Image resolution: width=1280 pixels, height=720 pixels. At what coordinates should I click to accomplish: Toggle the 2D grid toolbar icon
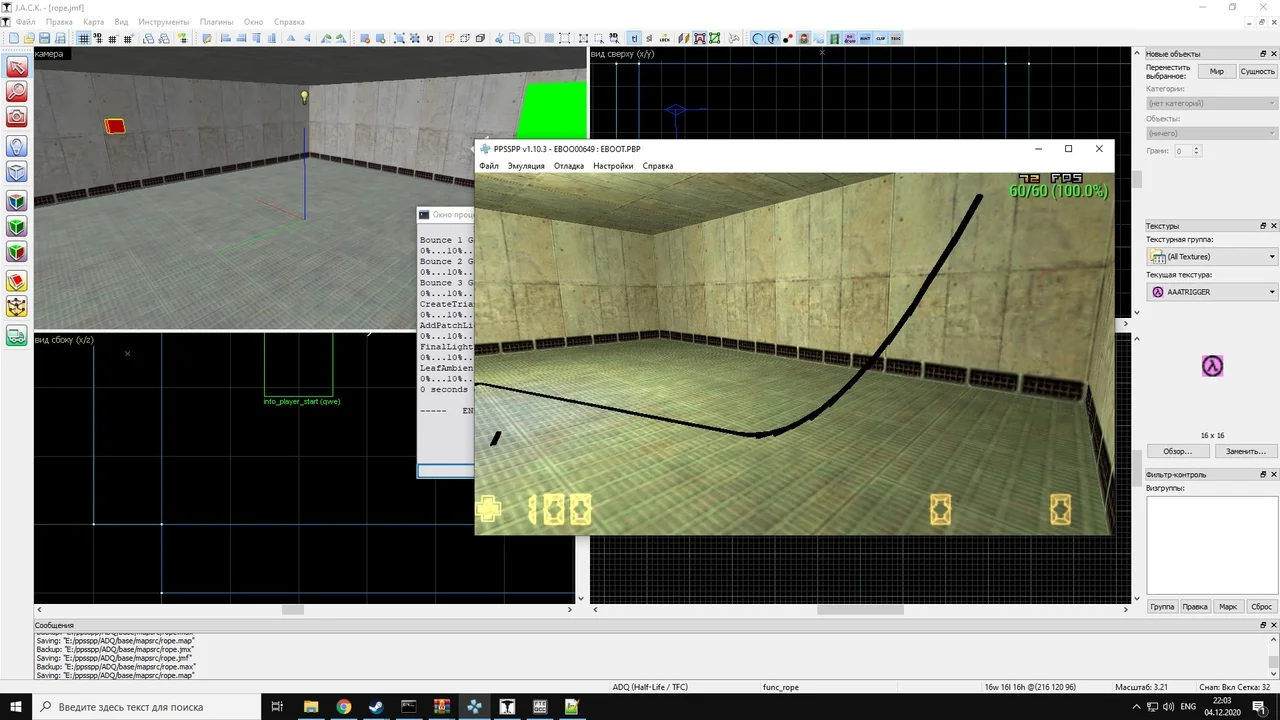pos(83,38)
